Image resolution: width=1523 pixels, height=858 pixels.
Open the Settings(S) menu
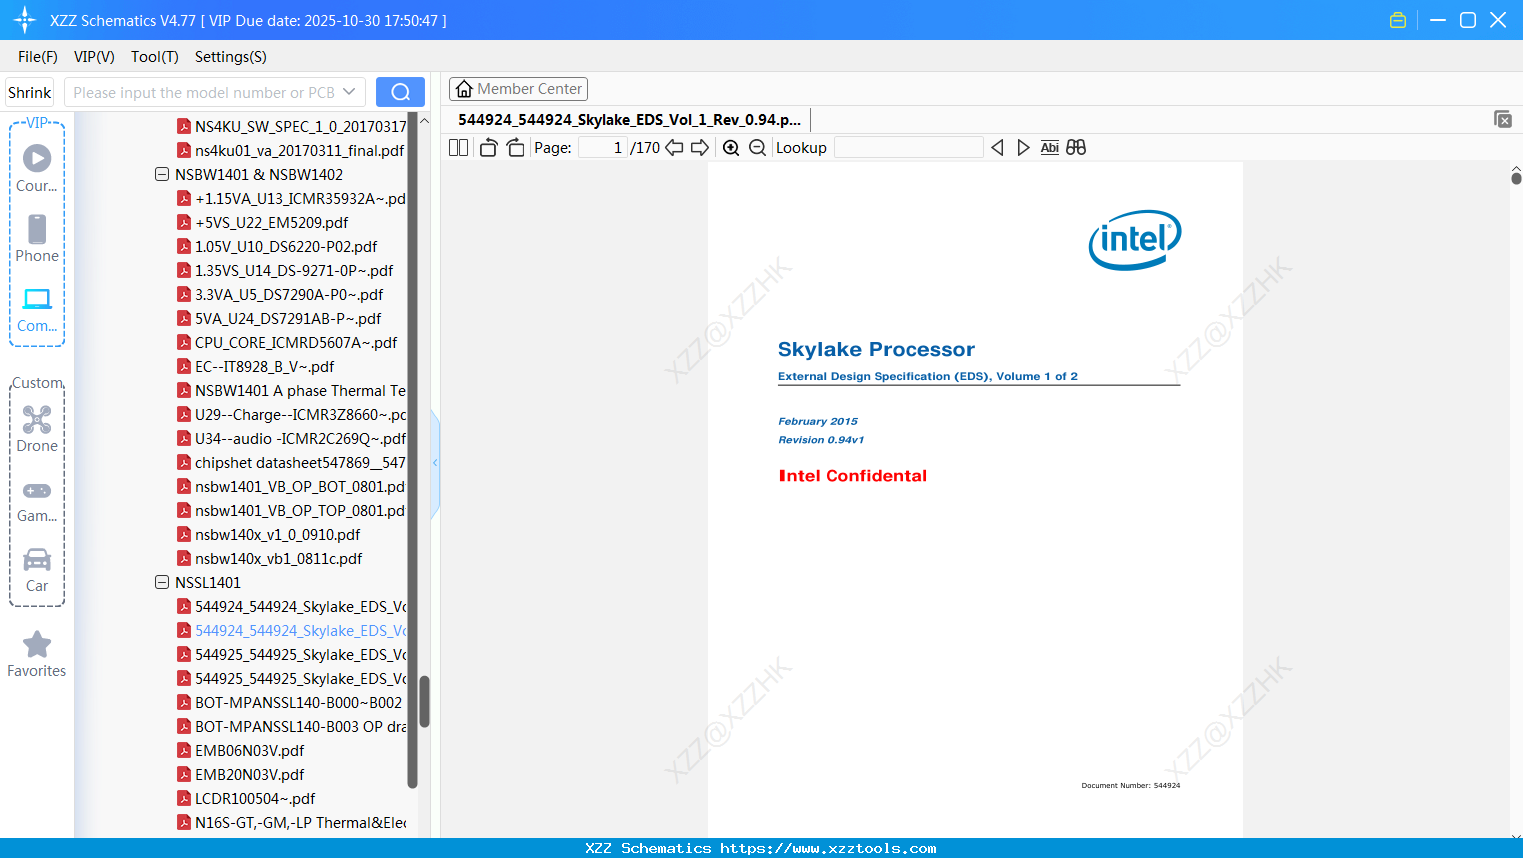click(x=231, y=57)
